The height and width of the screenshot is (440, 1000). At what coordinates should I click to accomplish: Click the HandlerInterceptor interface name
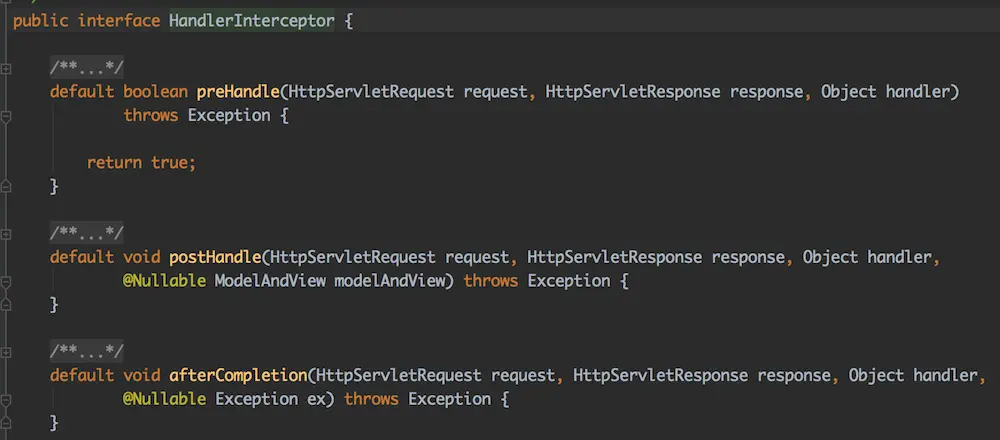(x=250, y=21)
